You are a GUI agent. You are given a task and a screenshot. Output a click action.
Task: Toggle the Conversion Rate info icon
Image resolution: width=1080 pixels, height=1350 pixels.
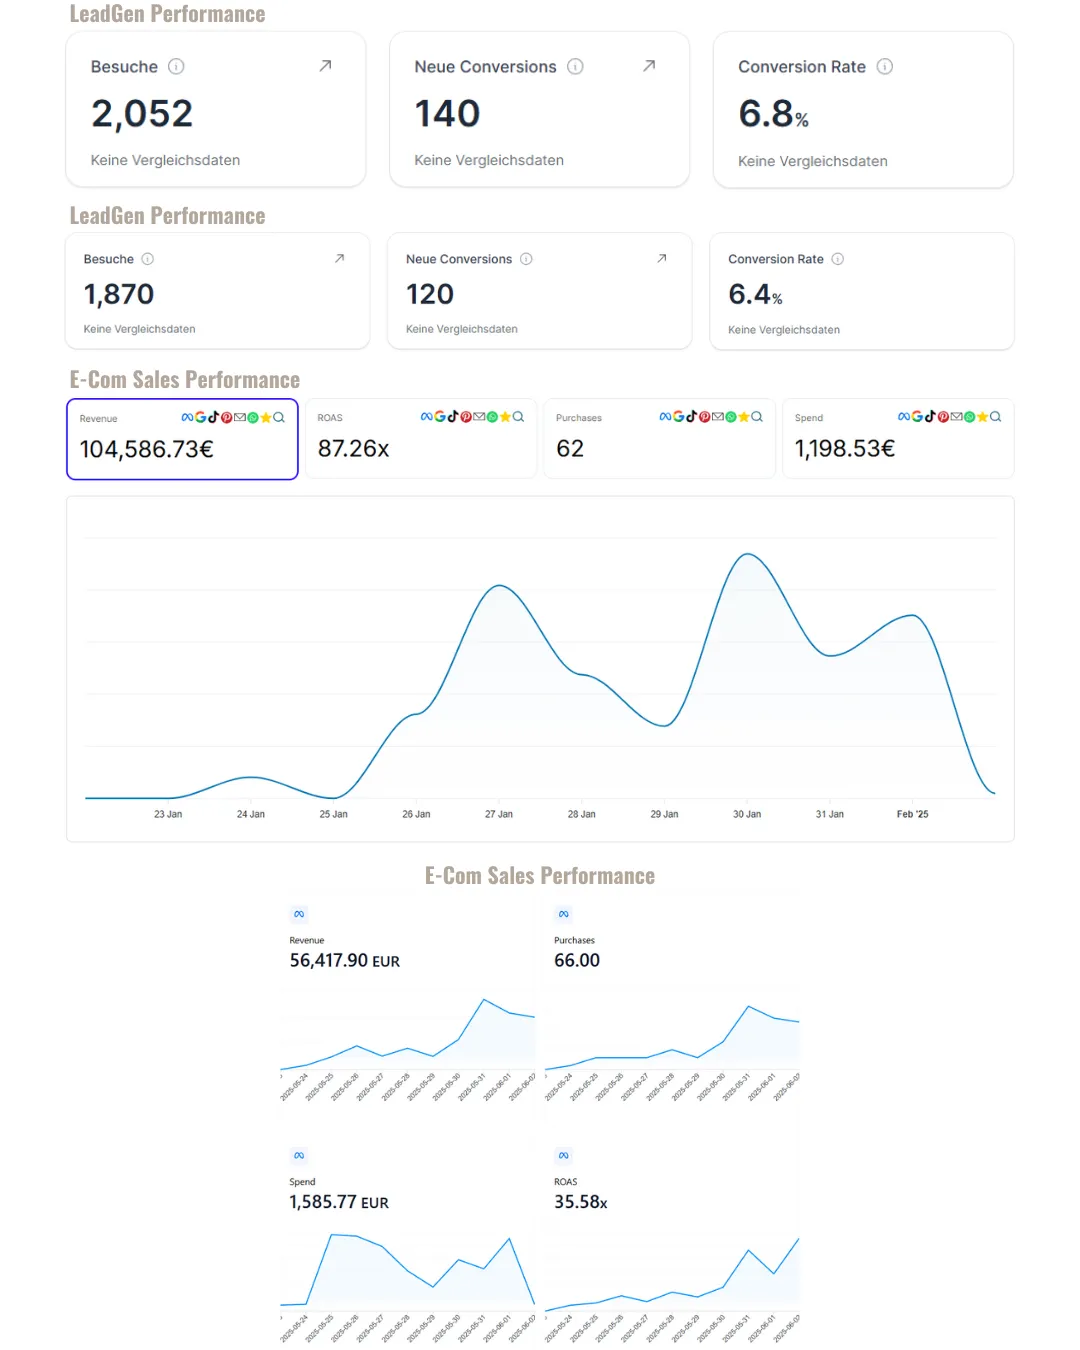coord(885,67)
